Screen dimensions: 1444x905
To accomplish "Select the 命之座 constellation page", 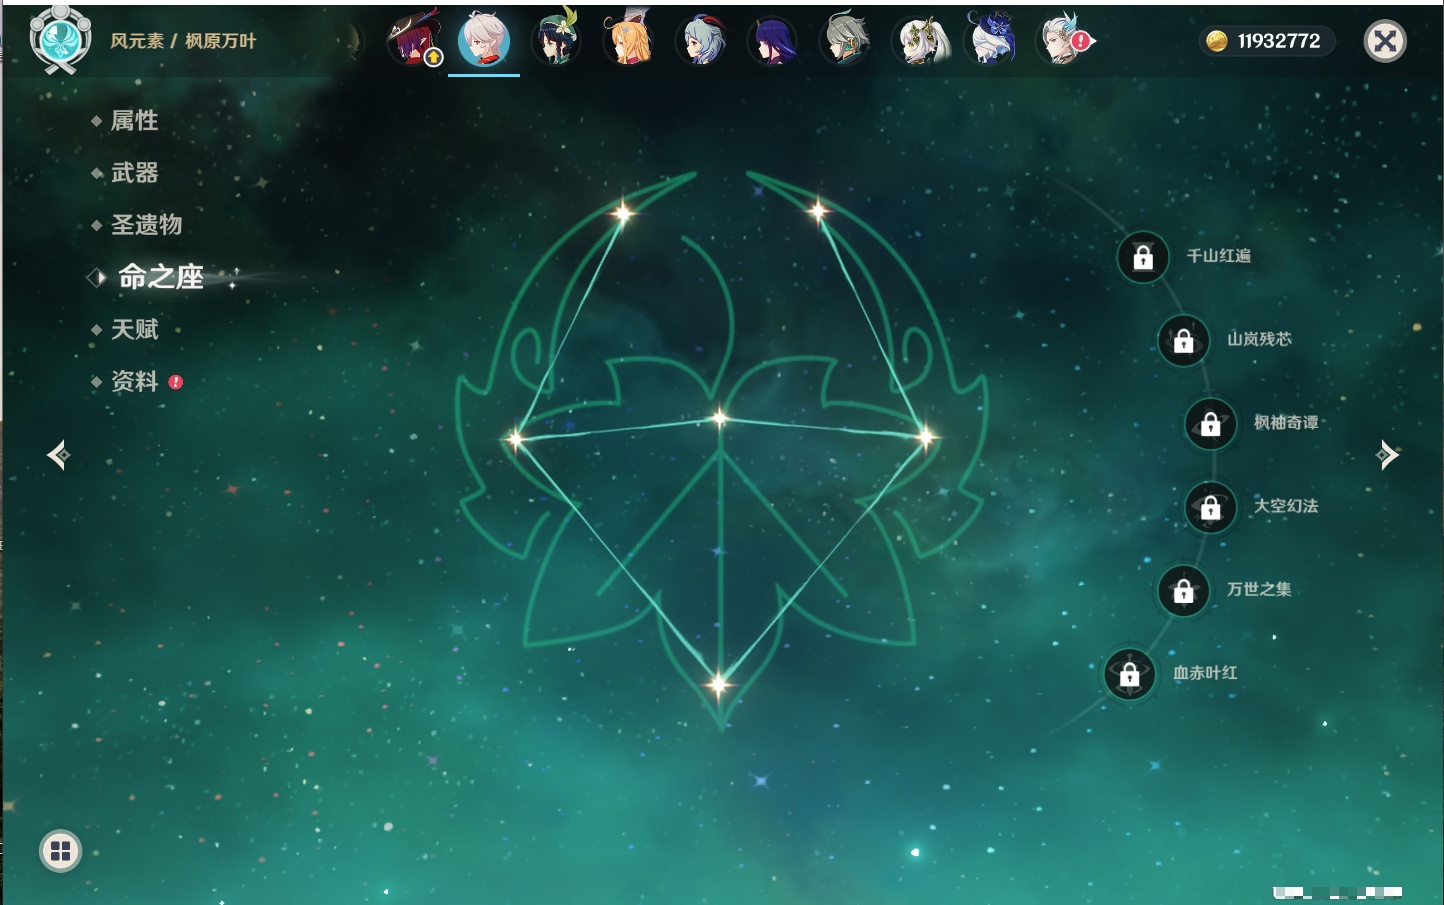I will tap(160, 277).
